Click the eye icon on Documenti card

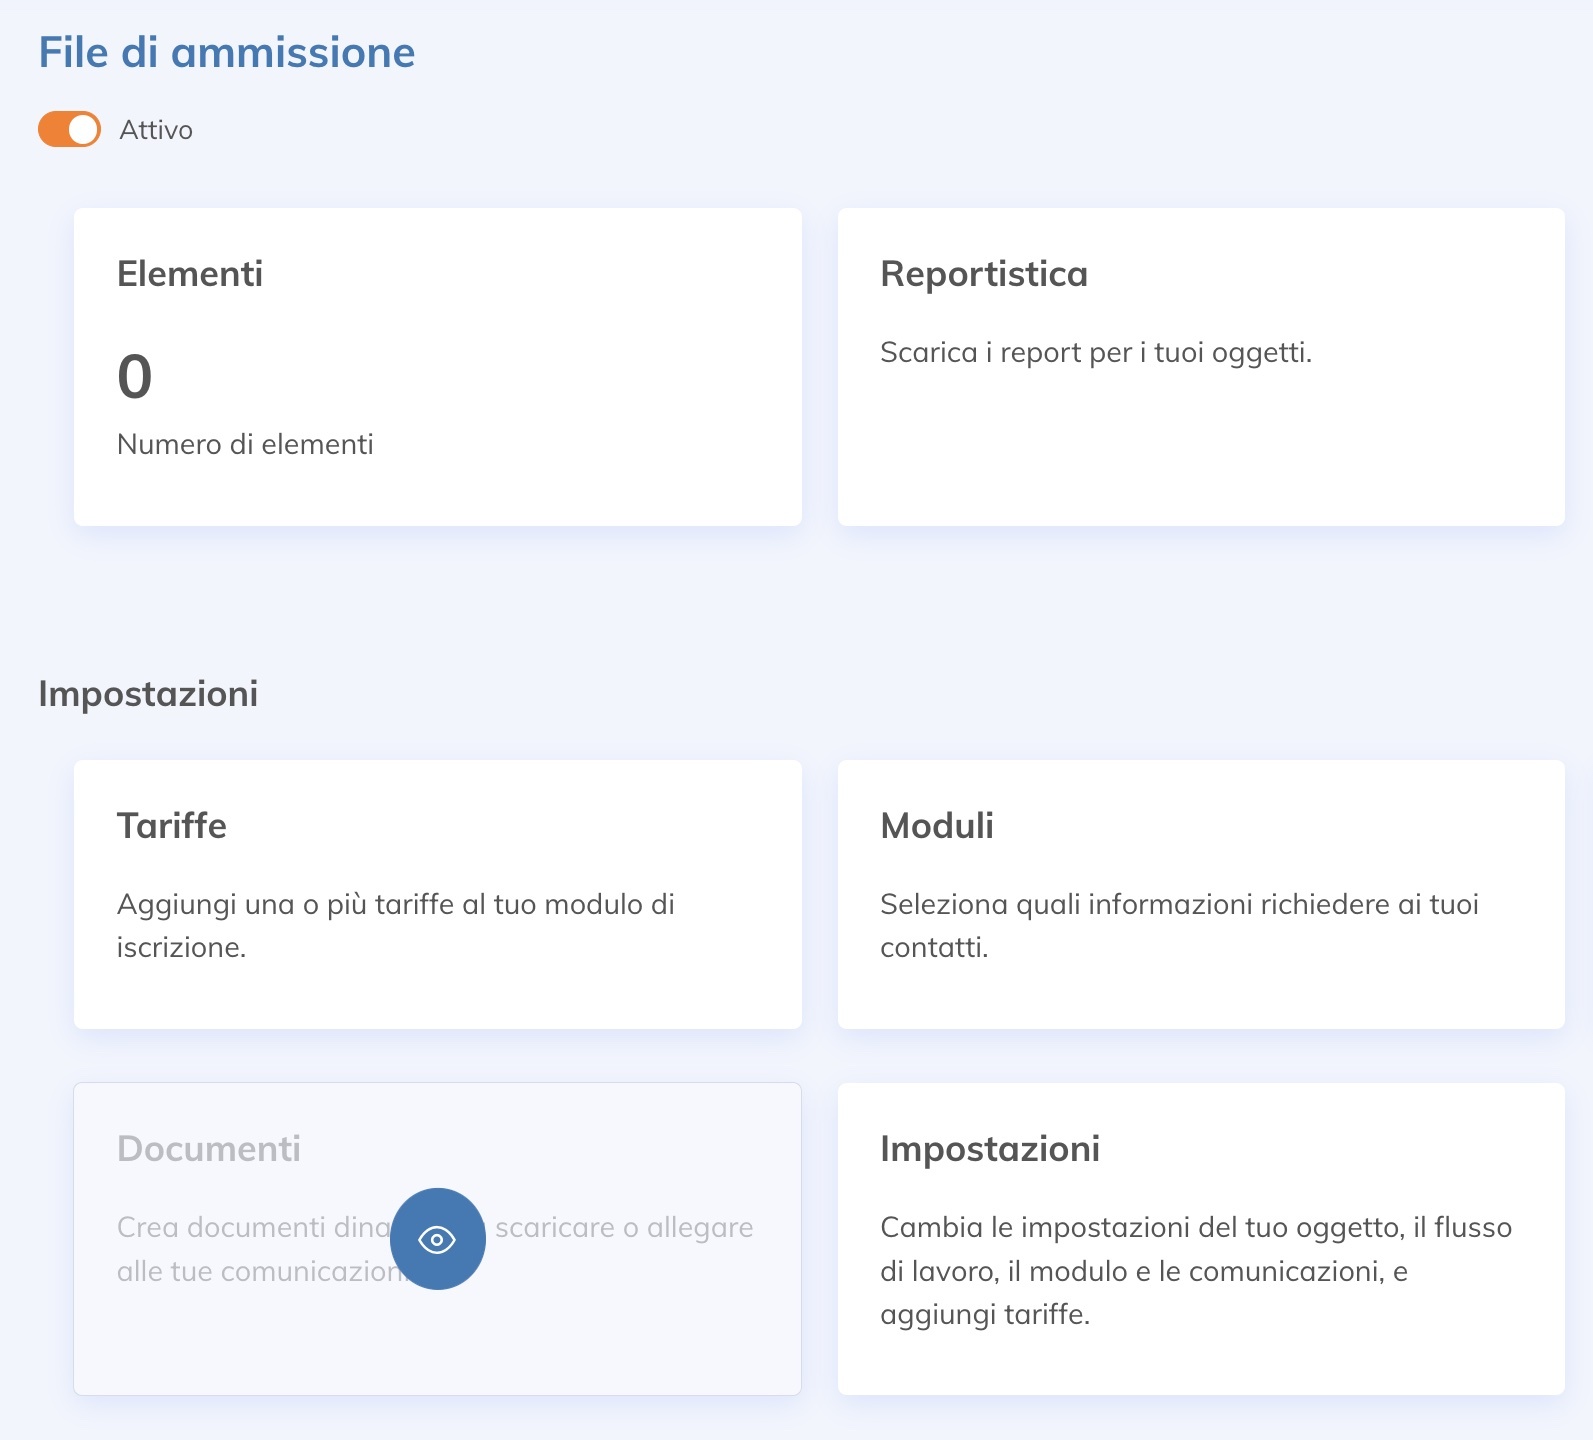(x=437, y=1239)
